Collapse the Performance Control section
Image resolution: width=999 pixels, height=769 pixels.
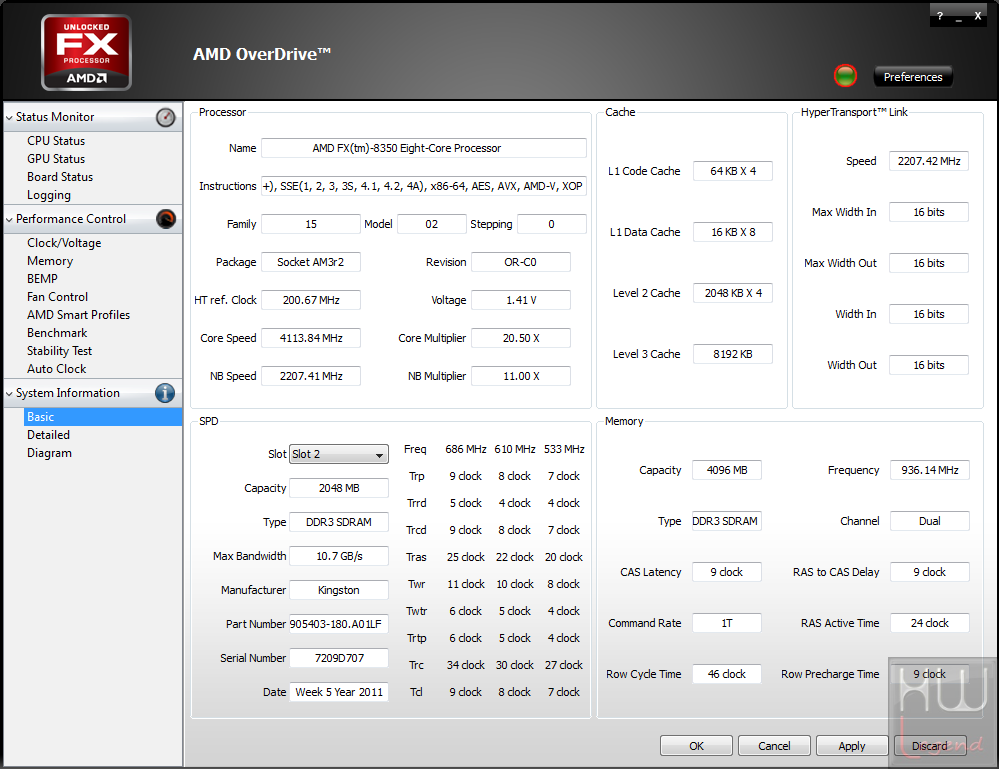pos(9,220)
